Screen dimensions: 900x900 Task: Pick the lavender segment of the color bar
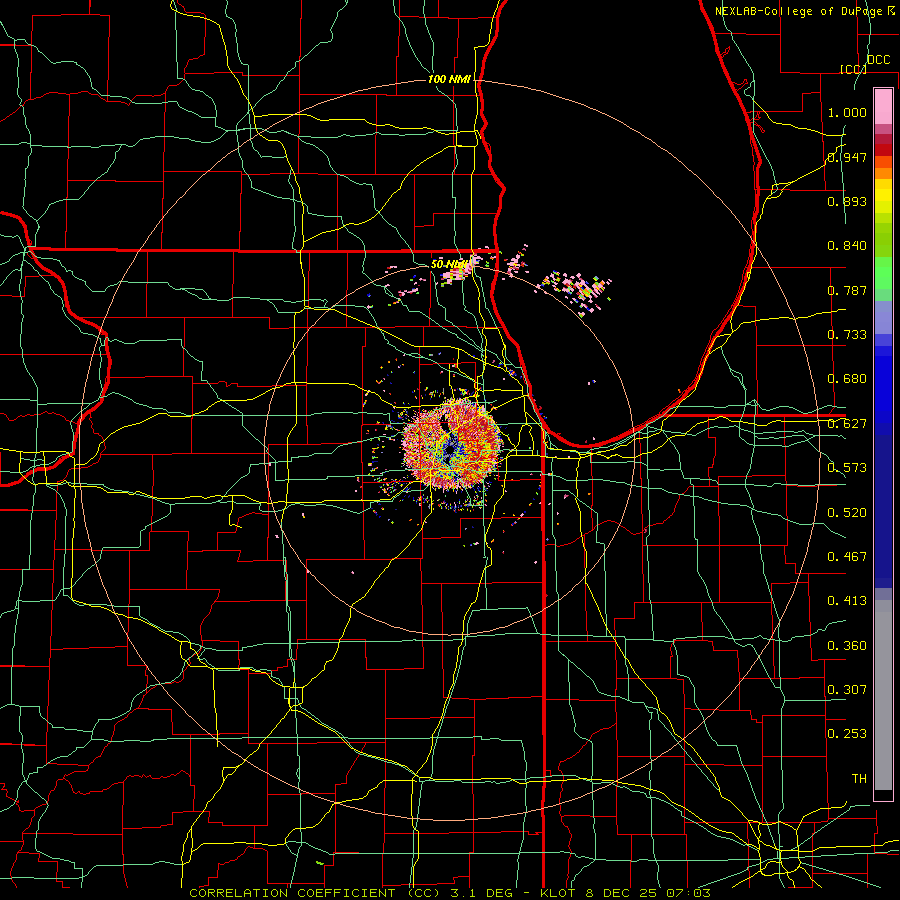(883, 317)
